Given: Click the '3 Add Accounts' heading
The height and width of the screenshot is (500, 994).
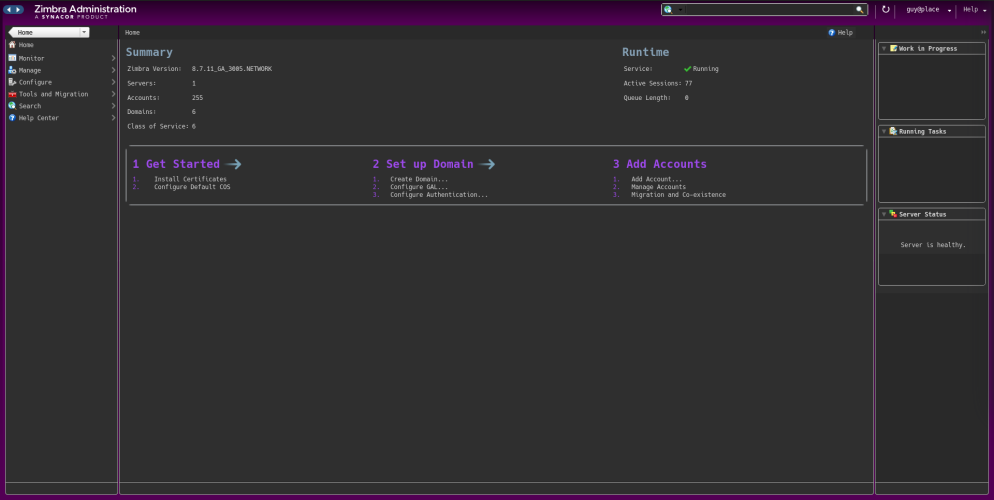Looking at the screenshot, I should point(659,164).
